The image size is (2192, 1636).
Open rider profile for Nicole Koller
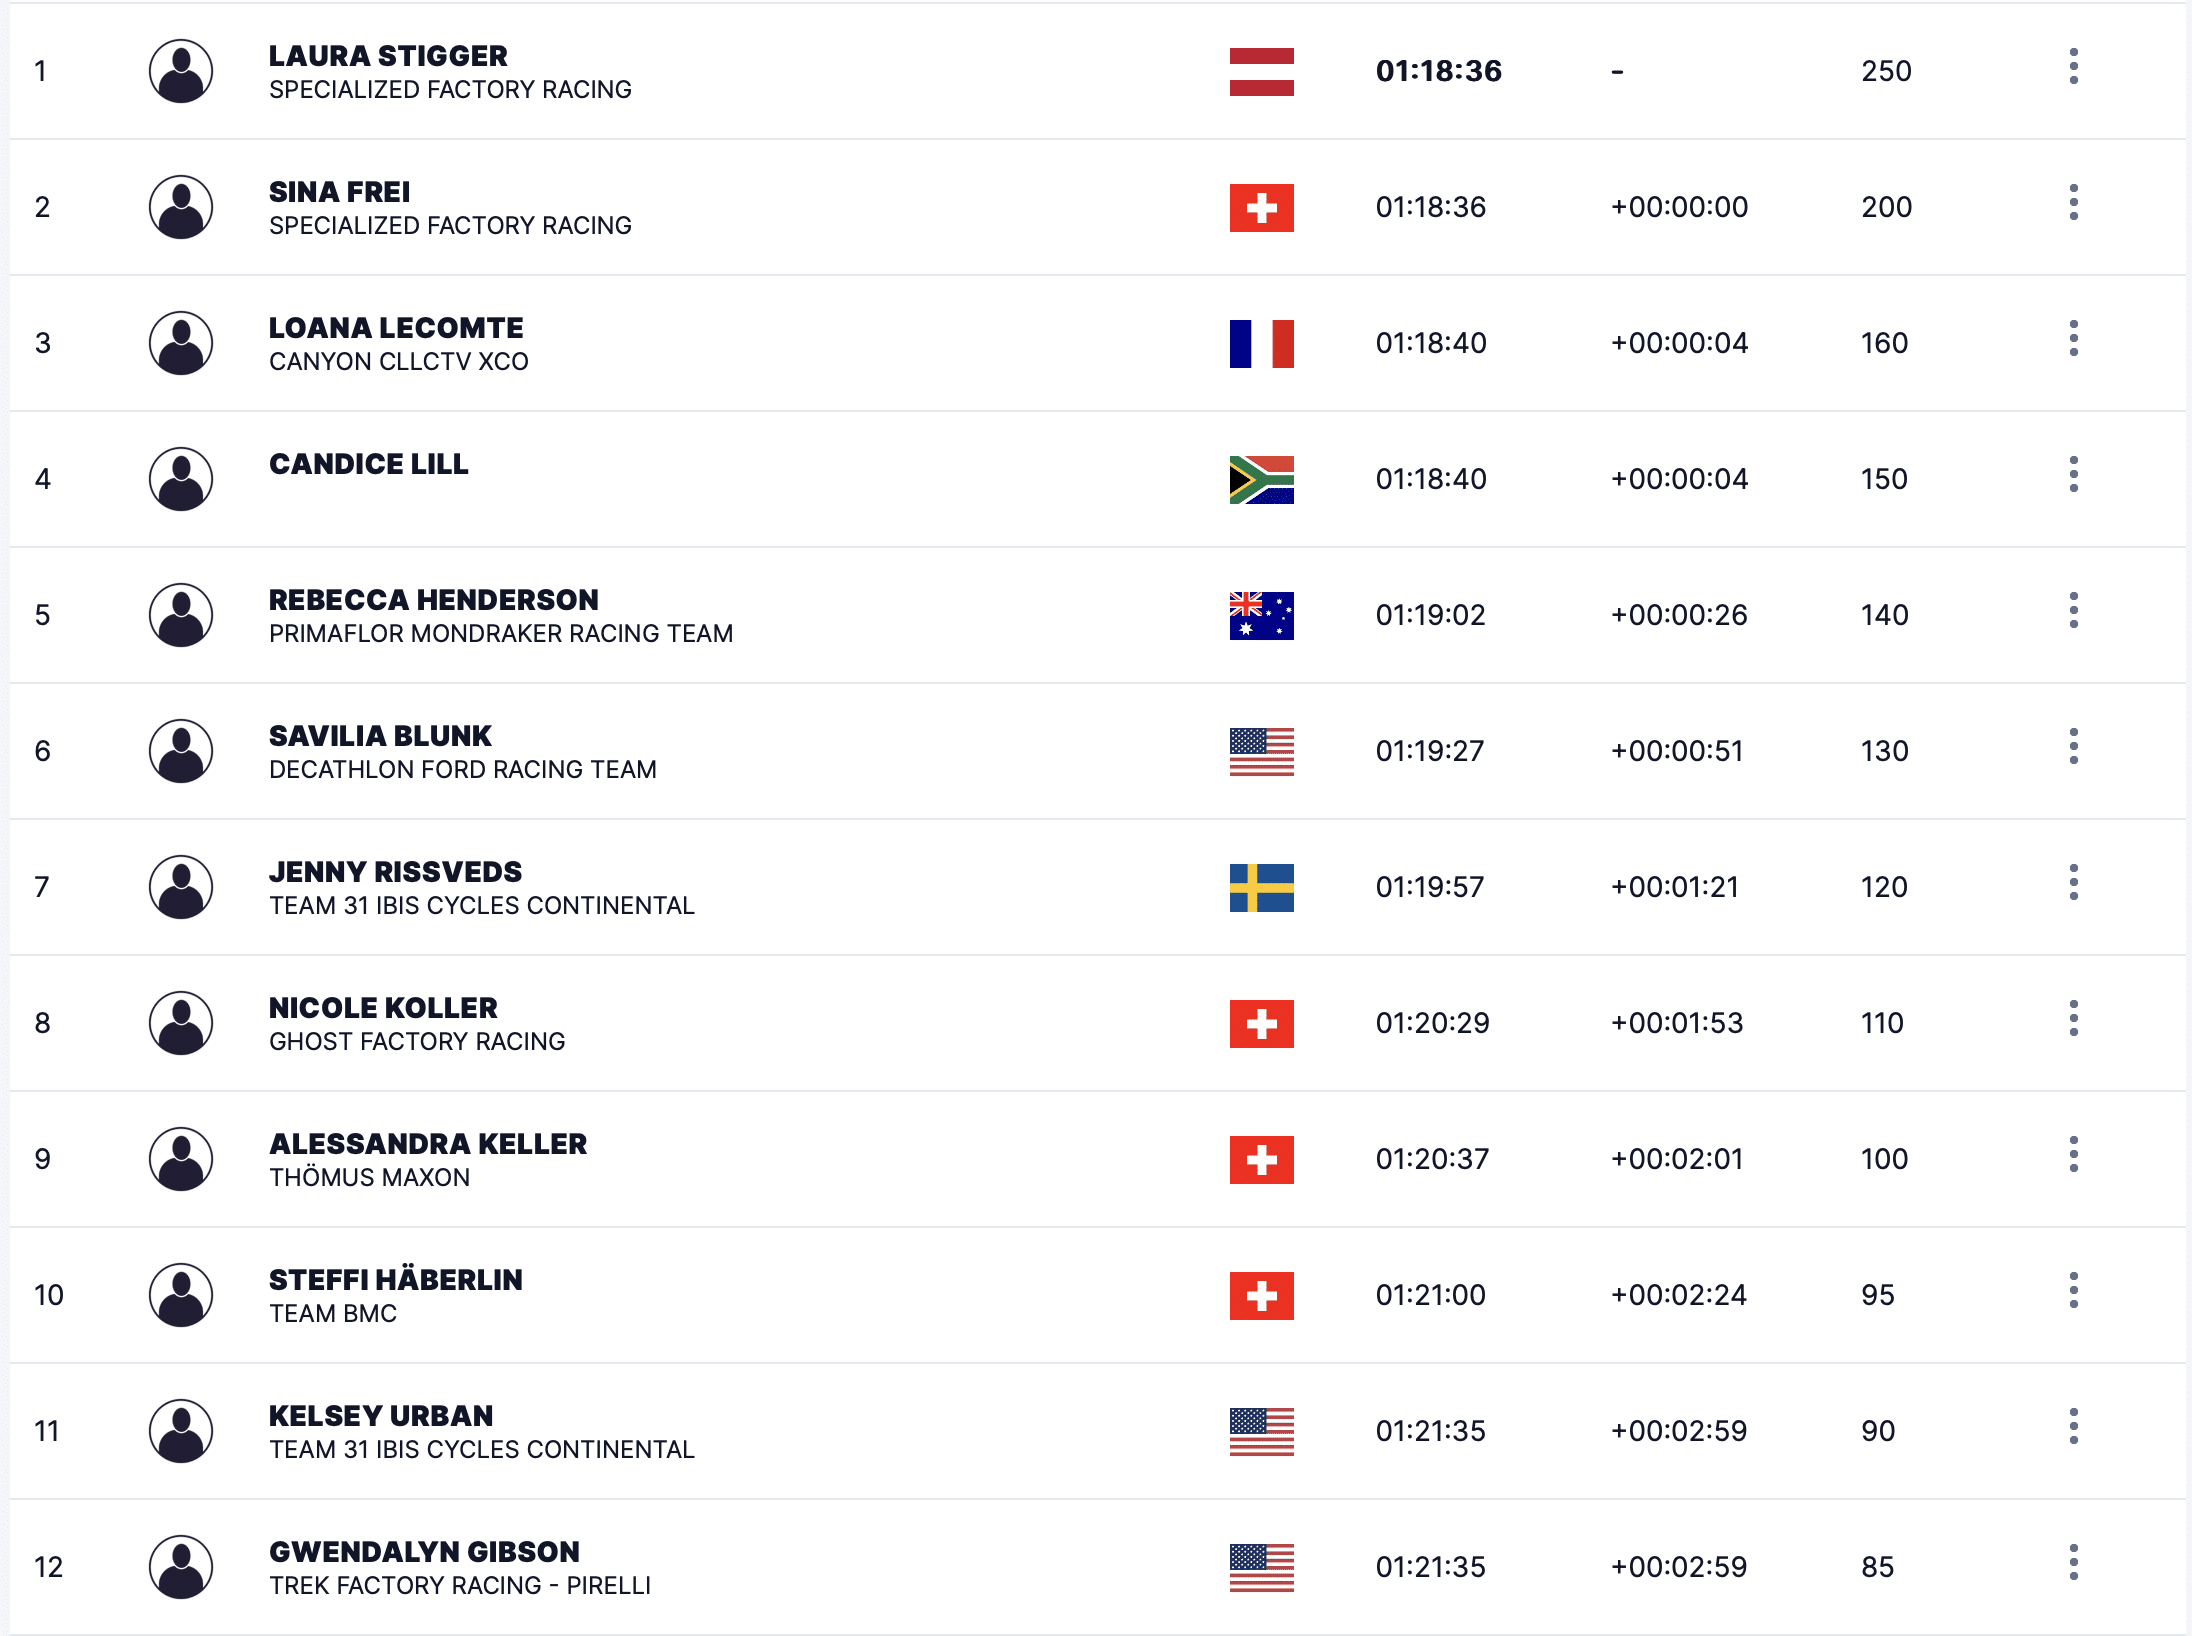point(383,1008)
